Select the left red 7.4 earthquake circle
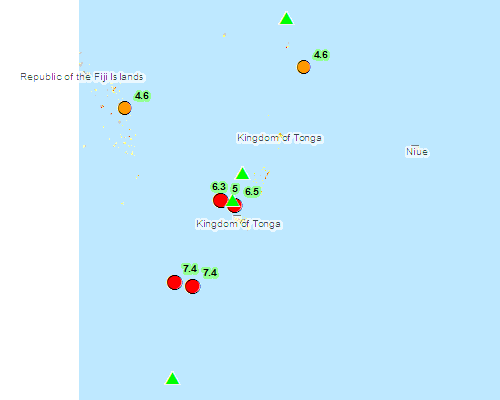Screen dimensions: 500x400 (174, 282)
